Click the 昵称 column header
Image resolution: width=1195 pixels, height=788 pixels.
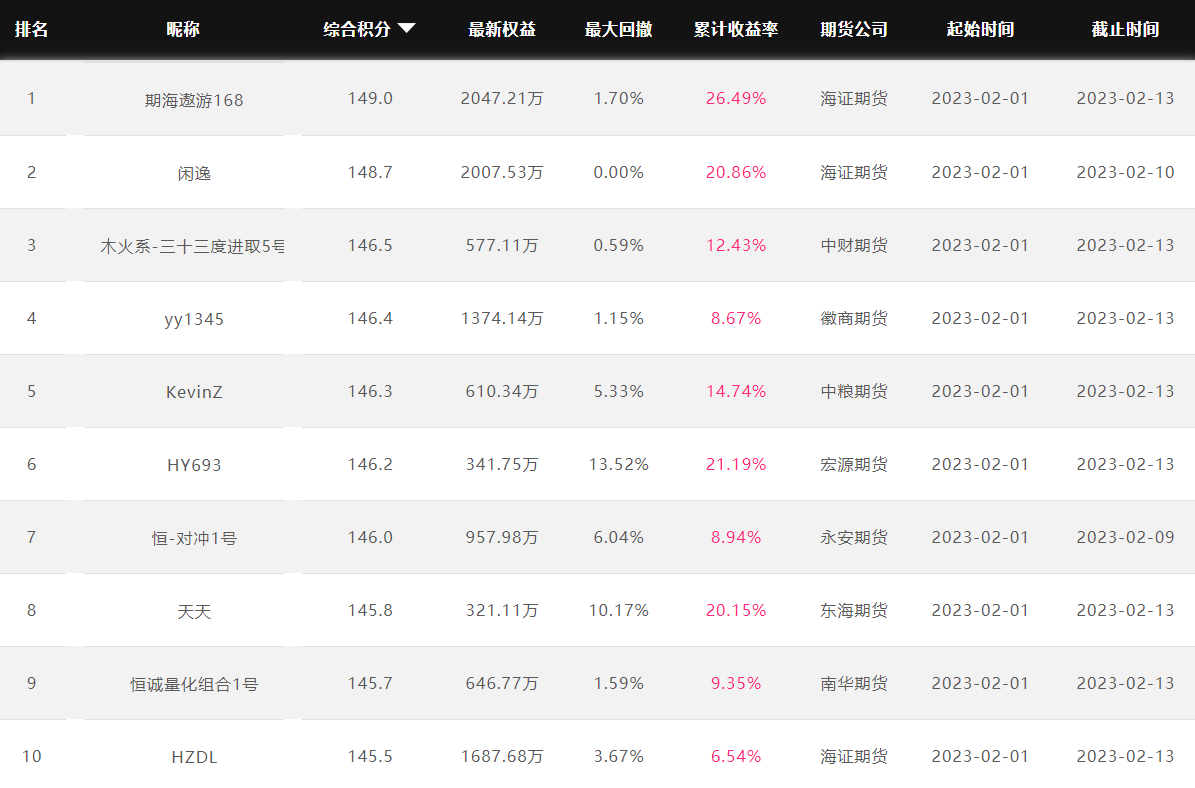pos(183,29)
